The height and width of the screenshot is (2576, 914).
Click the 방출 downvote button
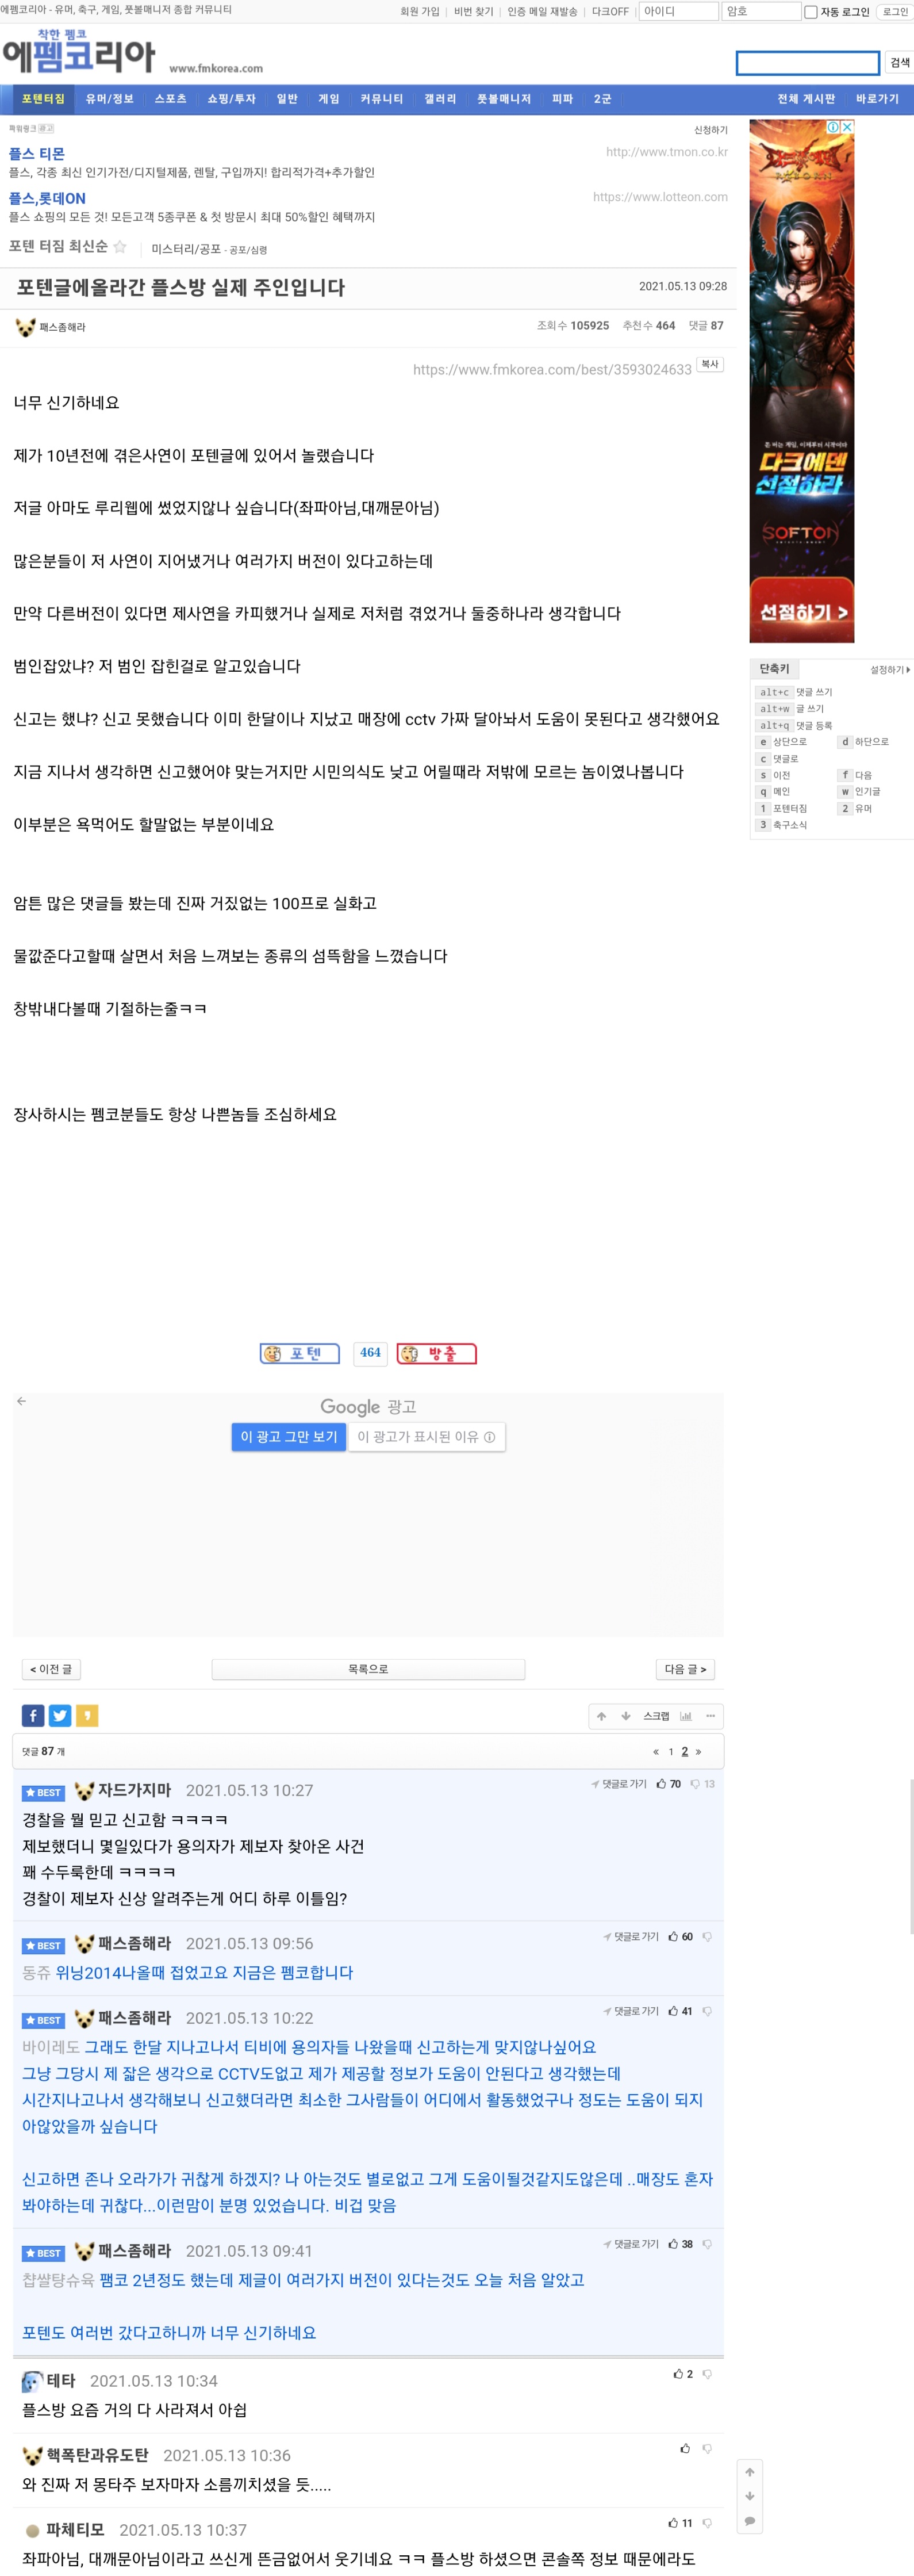[436, 1353]
